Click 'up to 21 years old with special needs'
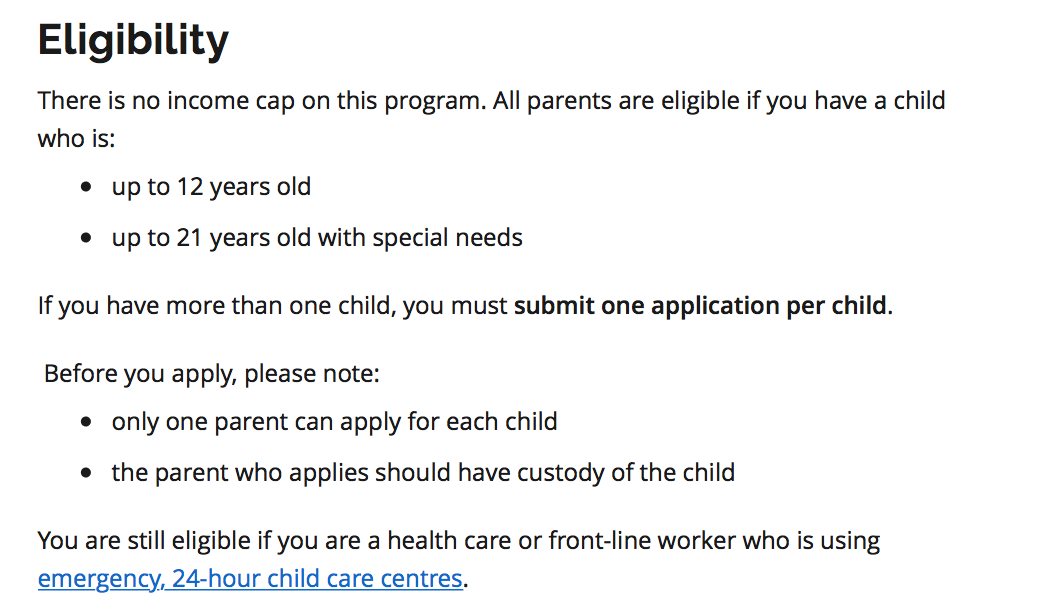This screenshot has width=1040, height=616. [317, 238]
